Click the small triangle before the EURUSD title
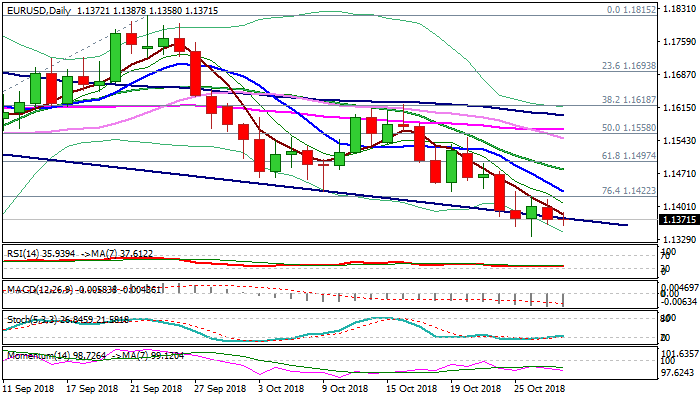Image resolution: width=700 pixels, height=400 pixels. coord(5,9)
